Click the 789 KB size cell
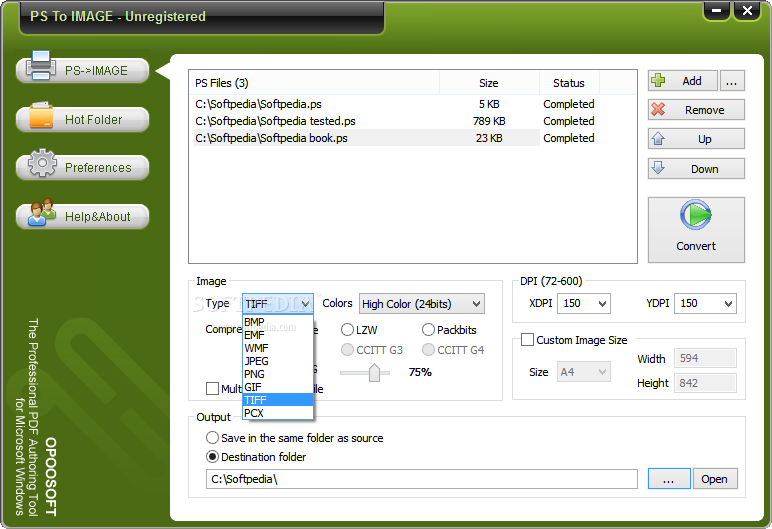The width and height of the screenshot is (772, 529). click(x=489, y=121)
